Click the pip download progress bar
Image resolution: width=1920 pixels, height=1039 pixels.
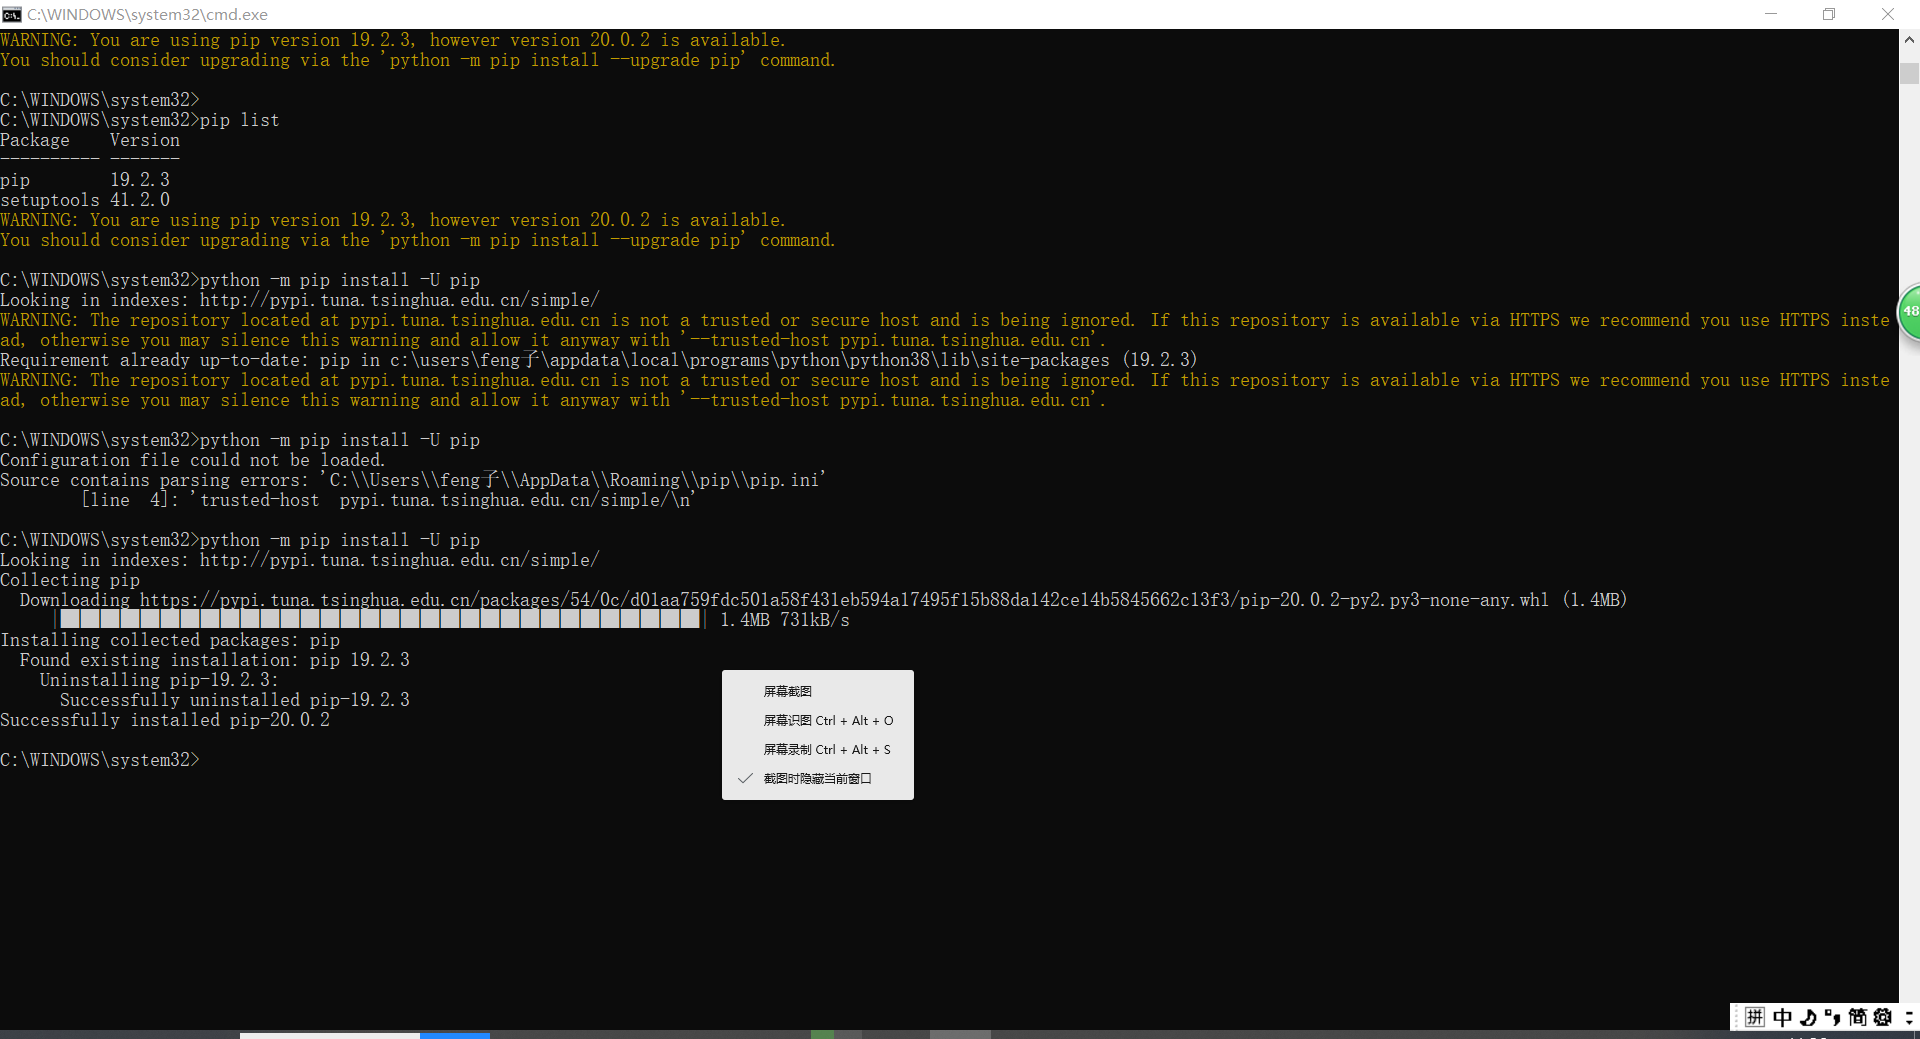(380, 619)
